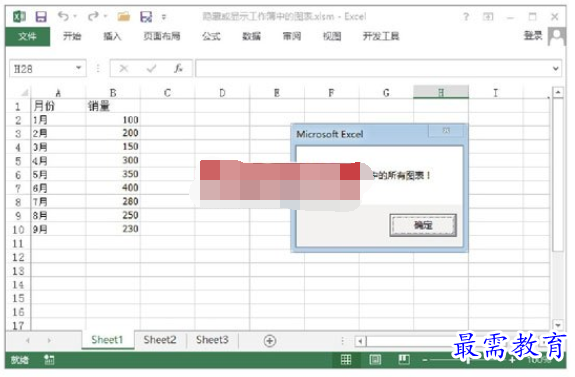Viewport: 575px width, 377px height.
Task: Click previous sheet navigation arrow
Action: (28, 341)
